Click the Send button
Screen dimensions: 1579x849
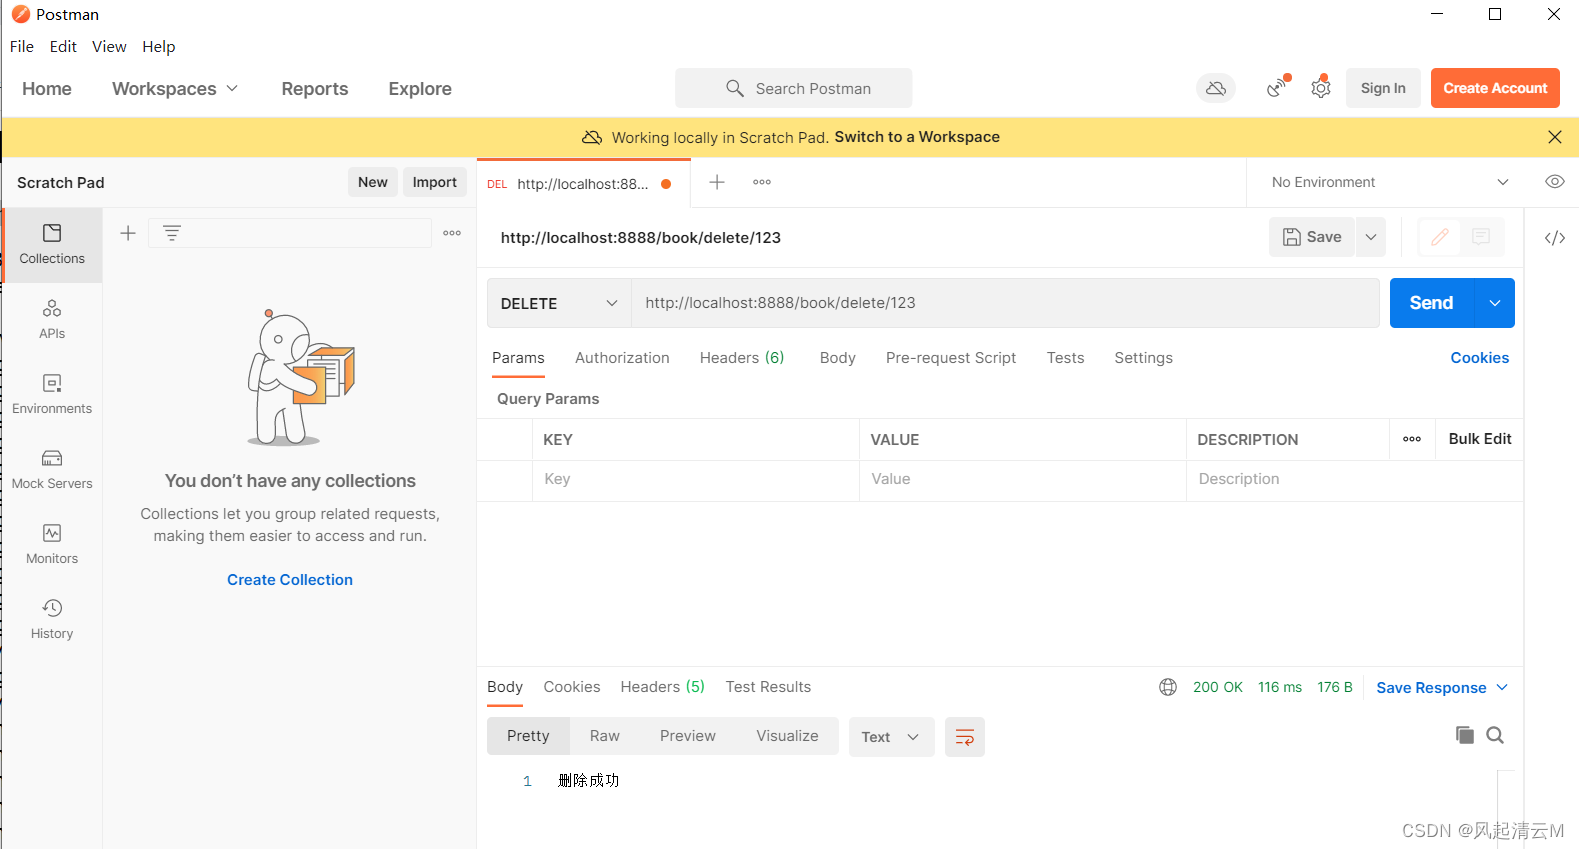click(1432, 303)
